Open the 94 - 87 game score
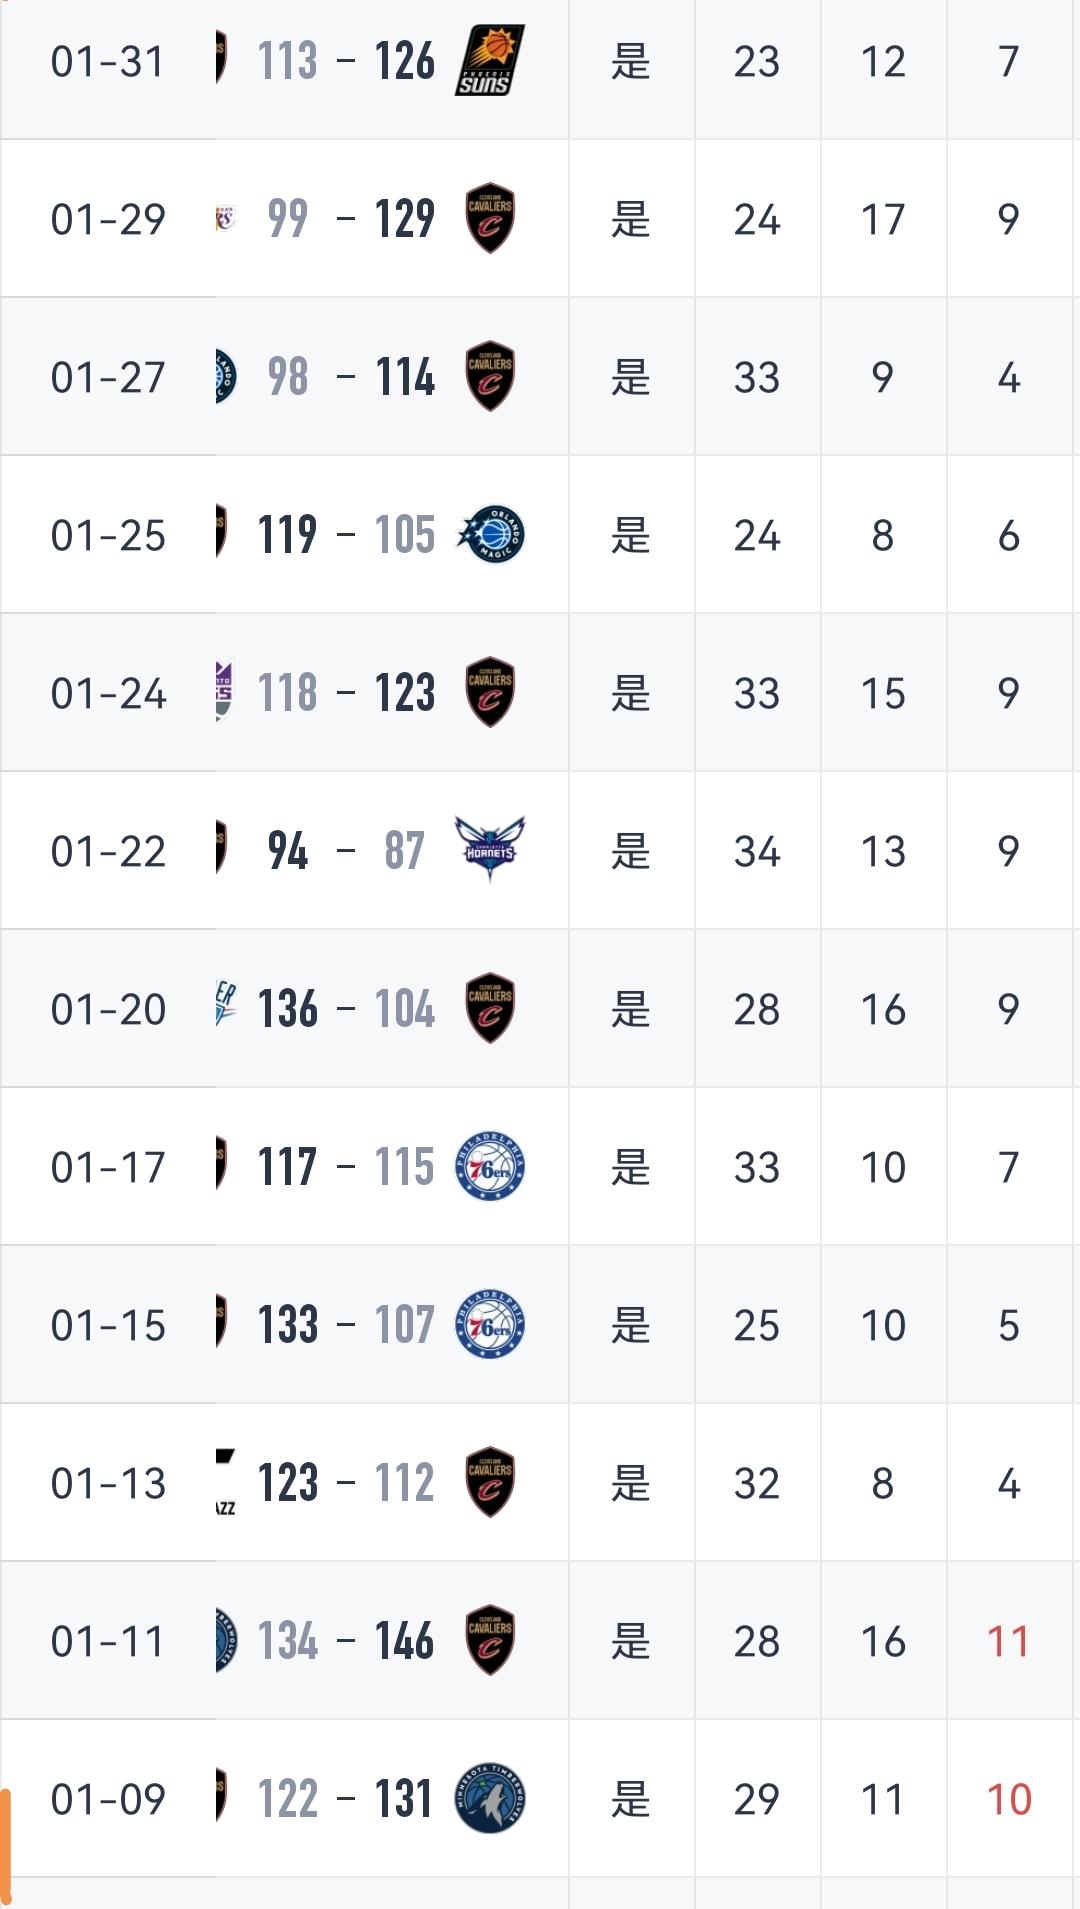Viewport: 1080px width, 1909px height. tap(346, 851)
